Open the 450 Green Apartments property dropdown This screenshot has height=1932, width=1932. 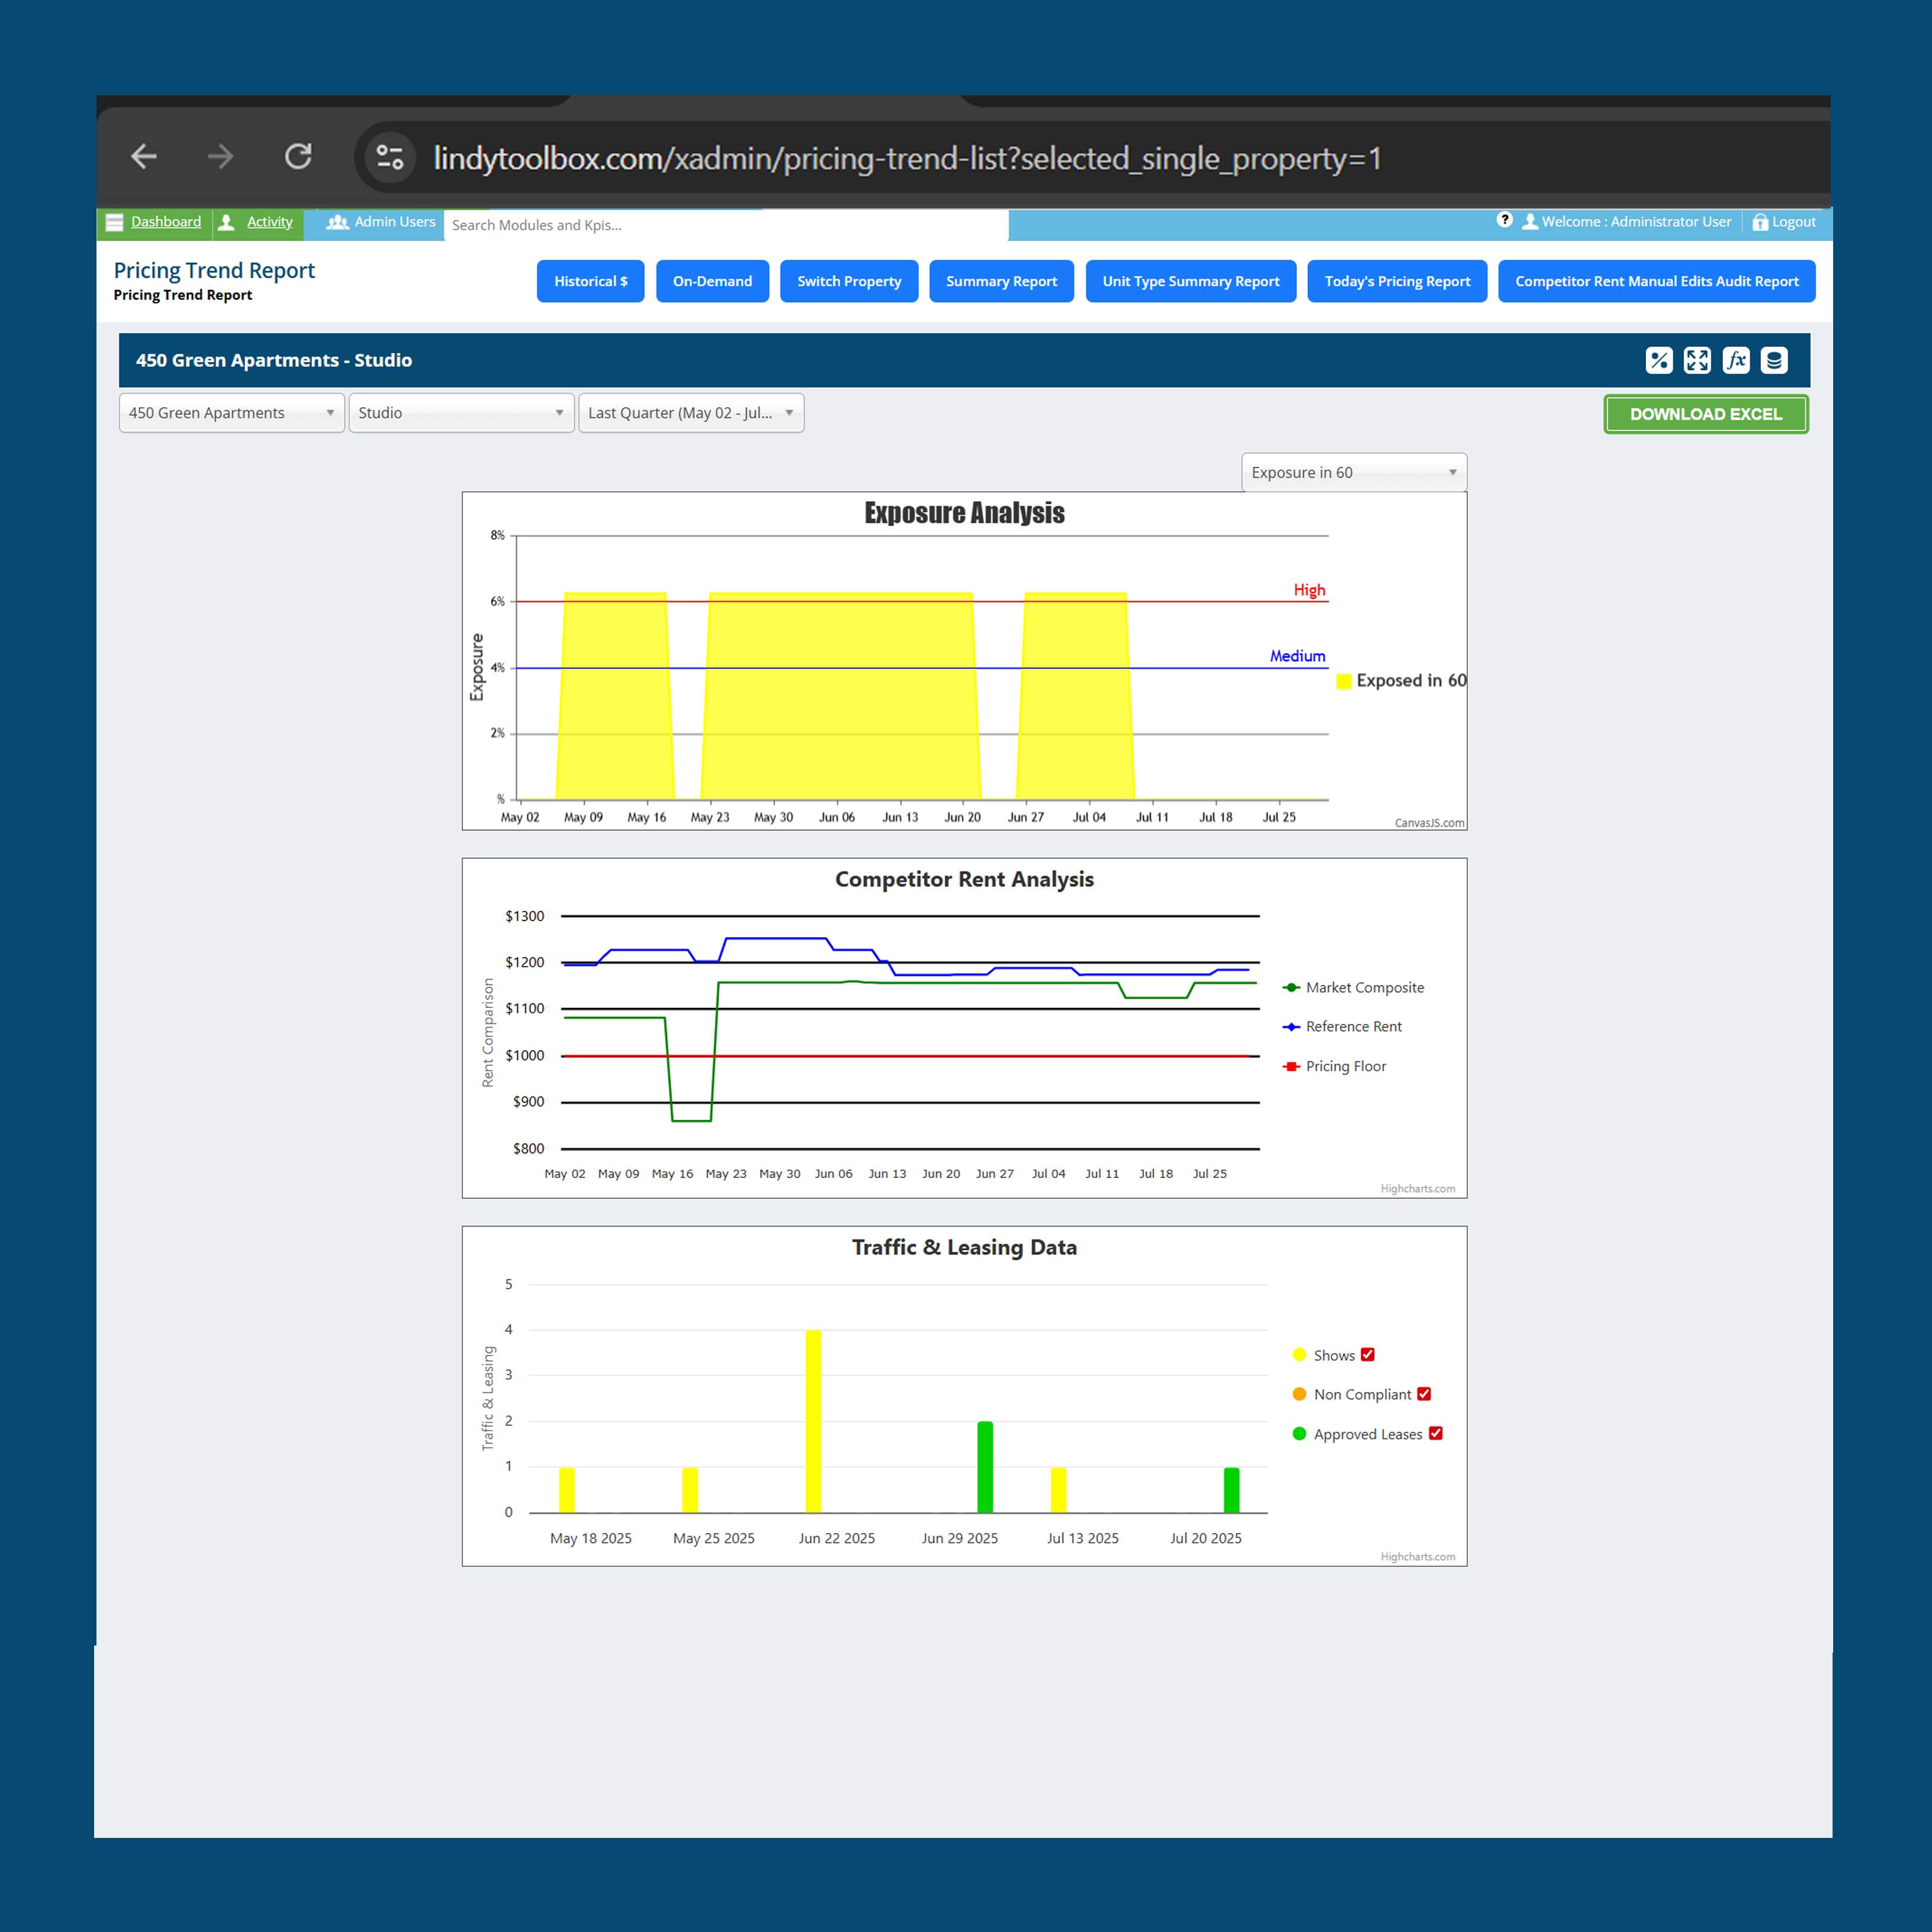(231, 413)
